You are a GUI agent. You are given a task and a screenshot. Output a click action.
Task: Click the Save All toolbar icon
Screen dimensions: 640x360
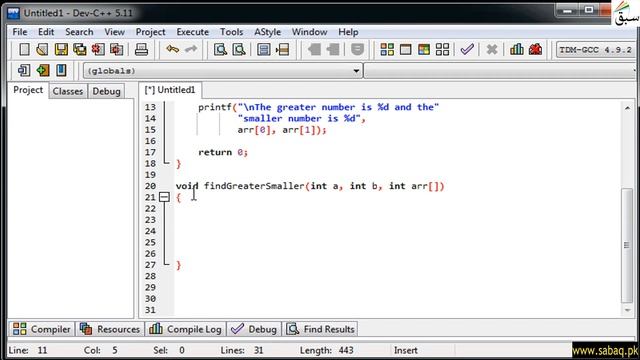[80, 50]
